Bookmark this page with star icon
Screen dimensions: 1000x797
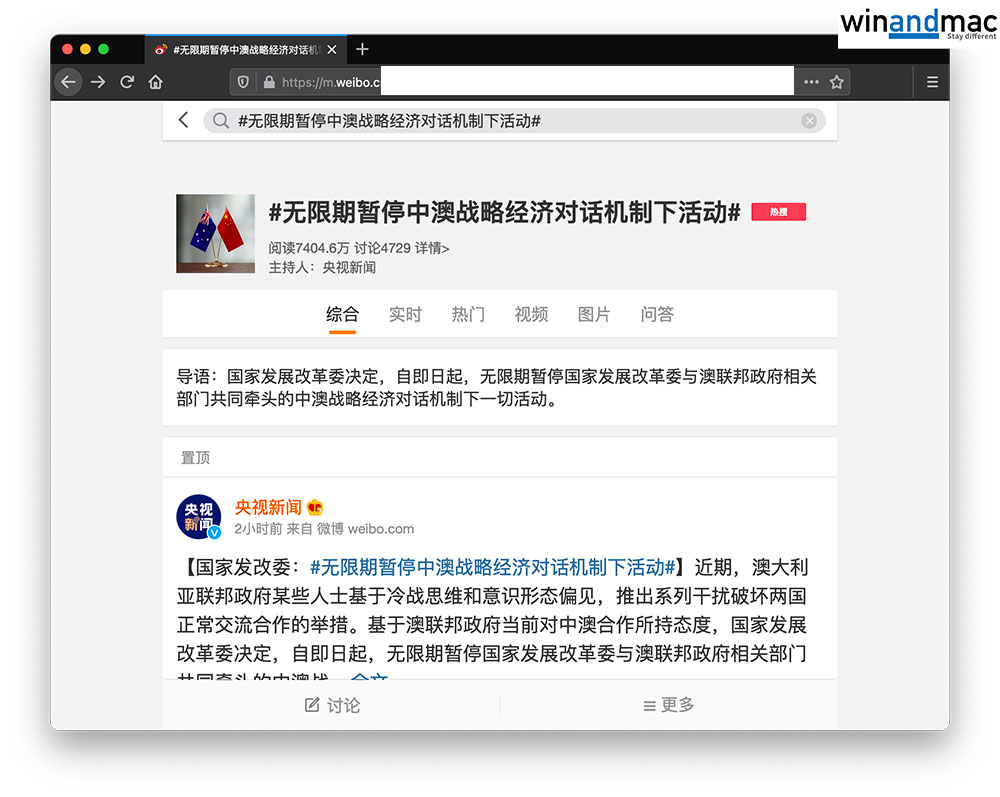837,82
